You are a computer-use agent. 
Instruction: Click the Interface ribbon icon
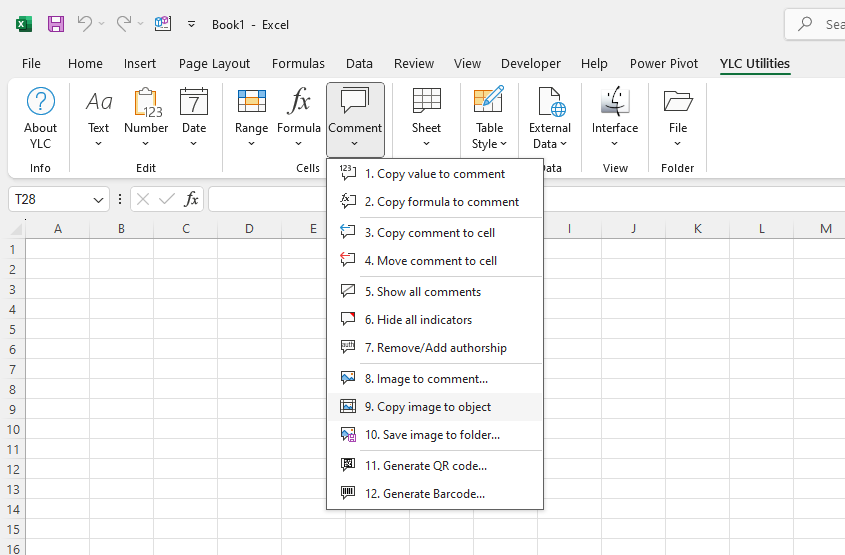point(614,102)
